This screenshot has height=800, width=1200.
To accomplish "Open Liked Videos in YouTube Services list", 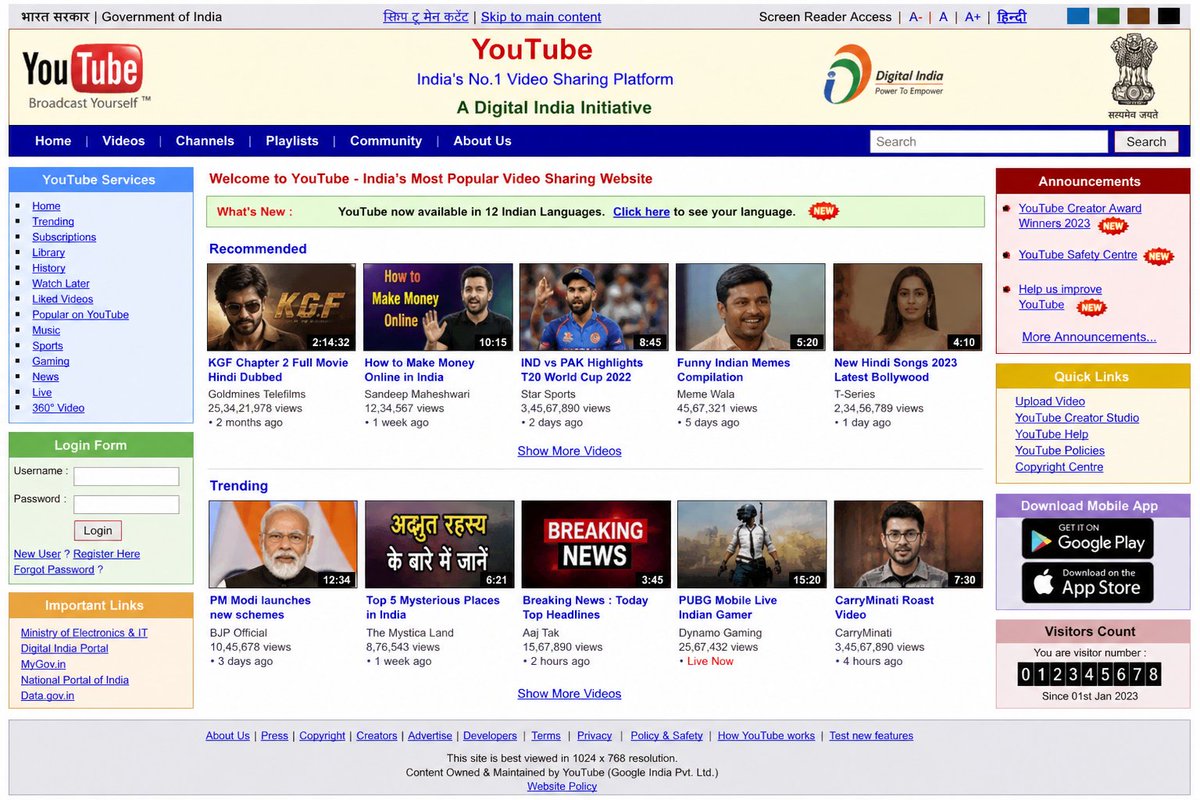I will [62, 299].
